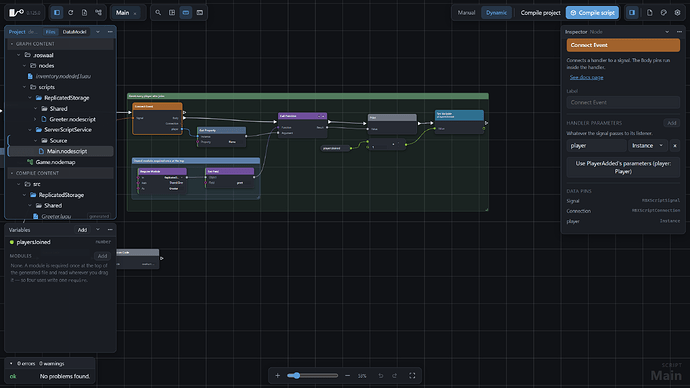
Task: Select the Shared folder under scripts
Action: click(x=58, y=109)
